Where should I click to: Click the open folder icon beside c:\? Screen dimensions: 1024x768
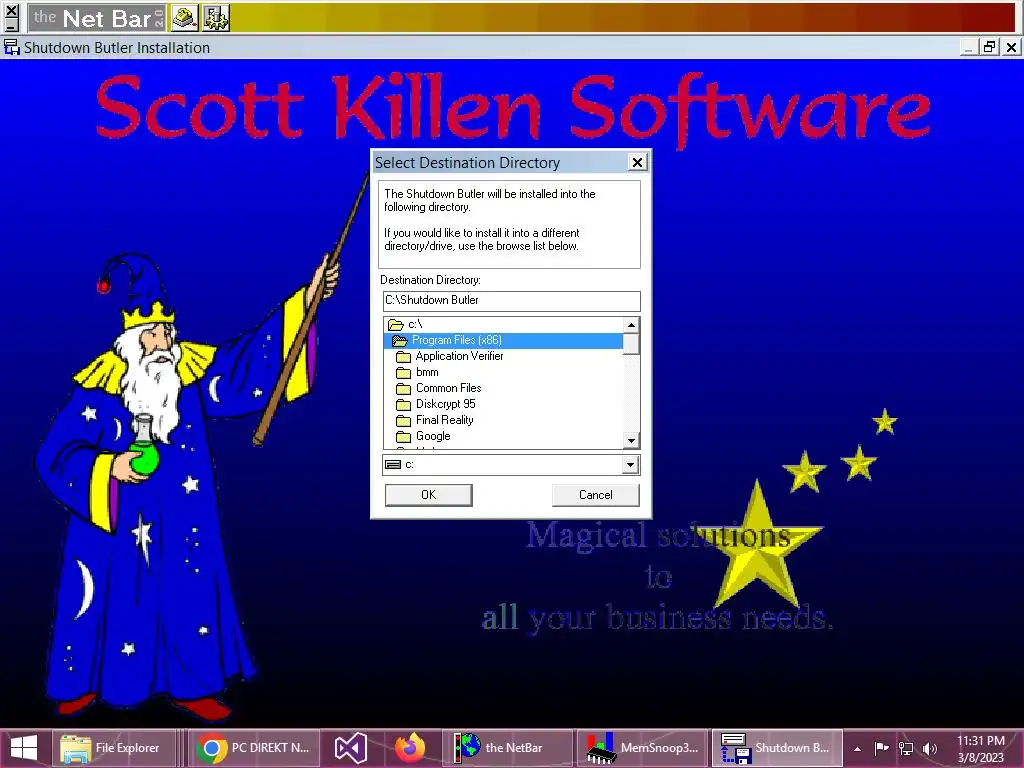396,325
